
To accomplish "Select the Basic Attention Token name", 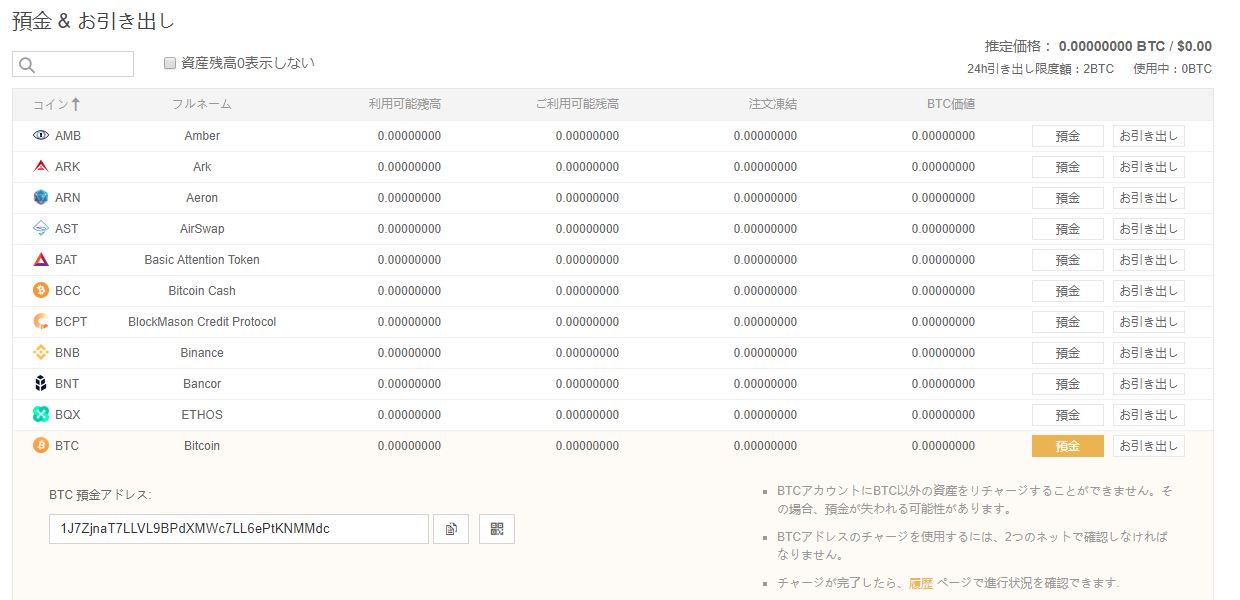I will tap(202, 260).
